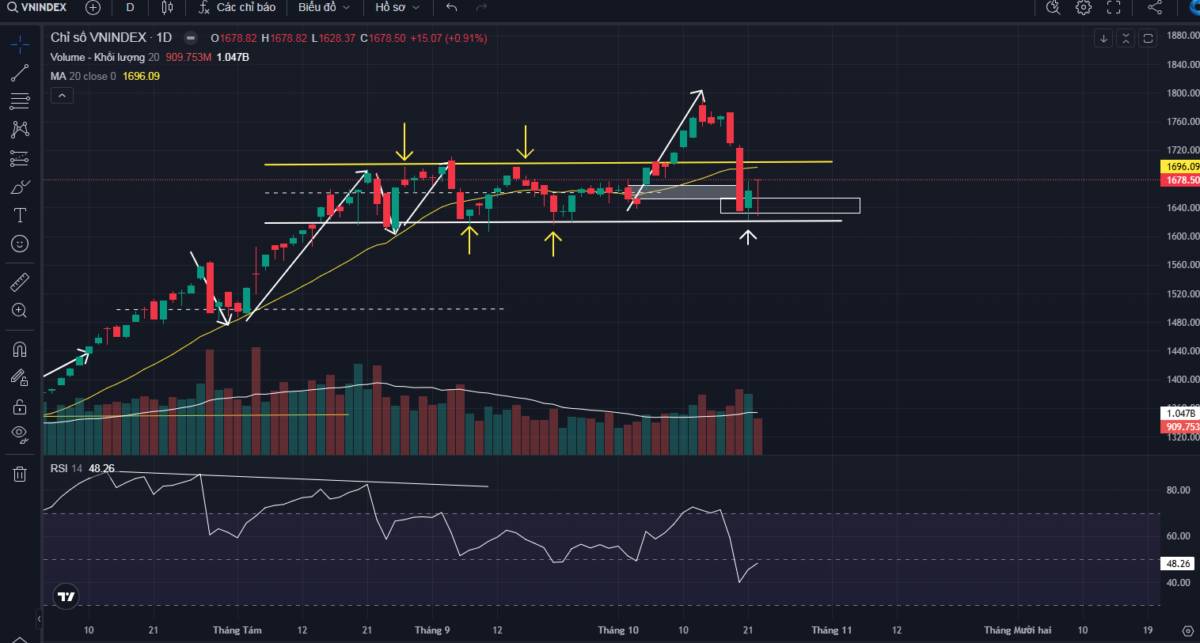Screen dimensions: 1200x643
Task: Click the undo arrow
Action: coord(450,8)
